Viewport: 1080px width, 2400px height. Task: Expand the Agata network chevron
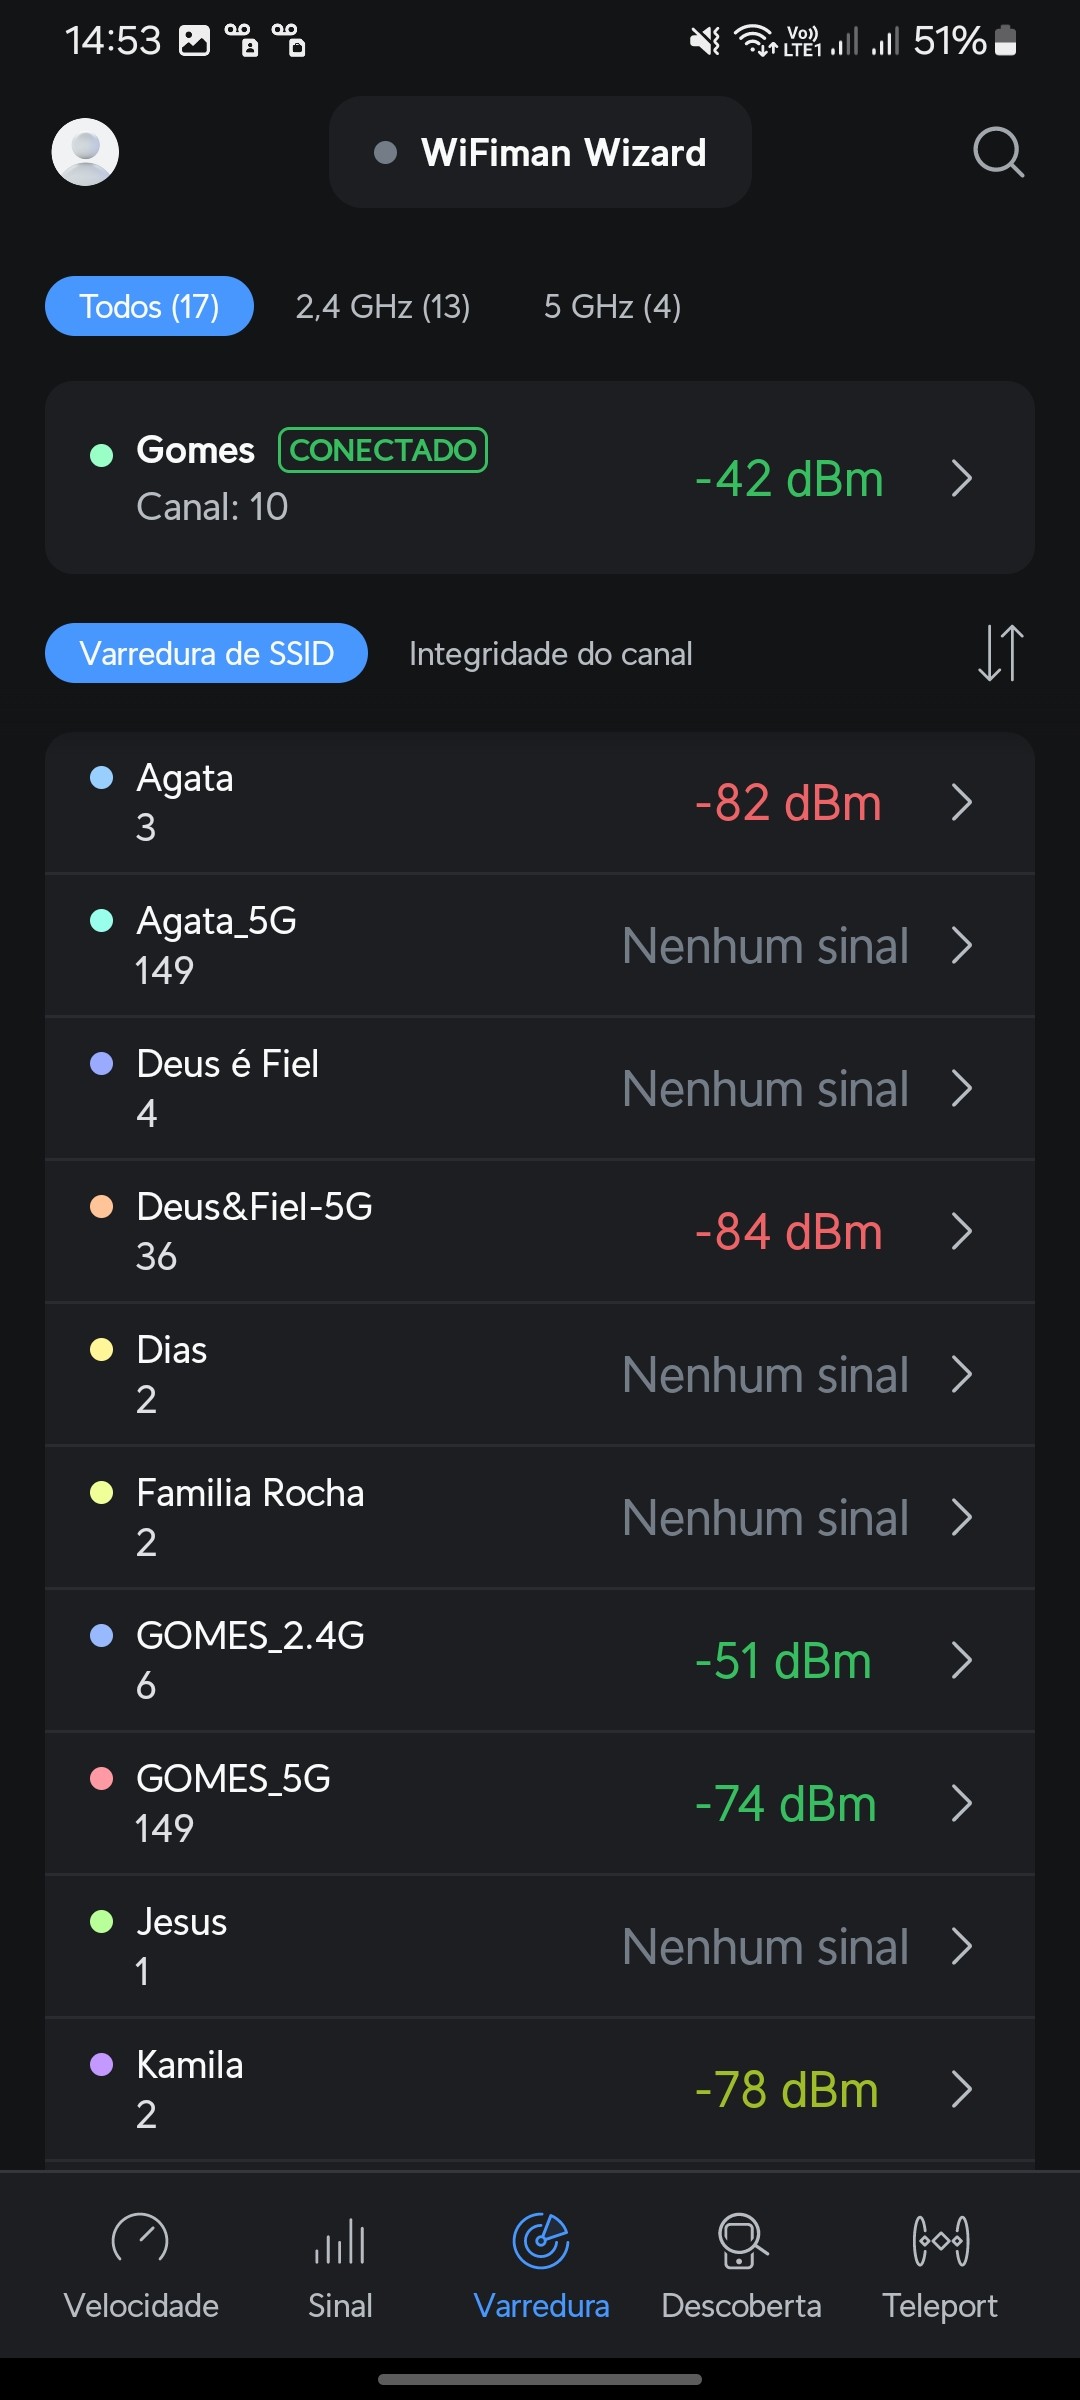click(962, 802)
